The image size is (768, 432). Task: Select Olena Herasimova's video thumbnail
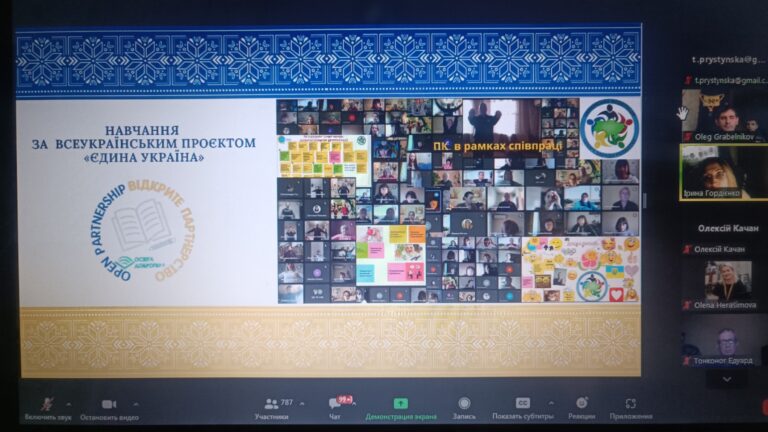[725, 285]
